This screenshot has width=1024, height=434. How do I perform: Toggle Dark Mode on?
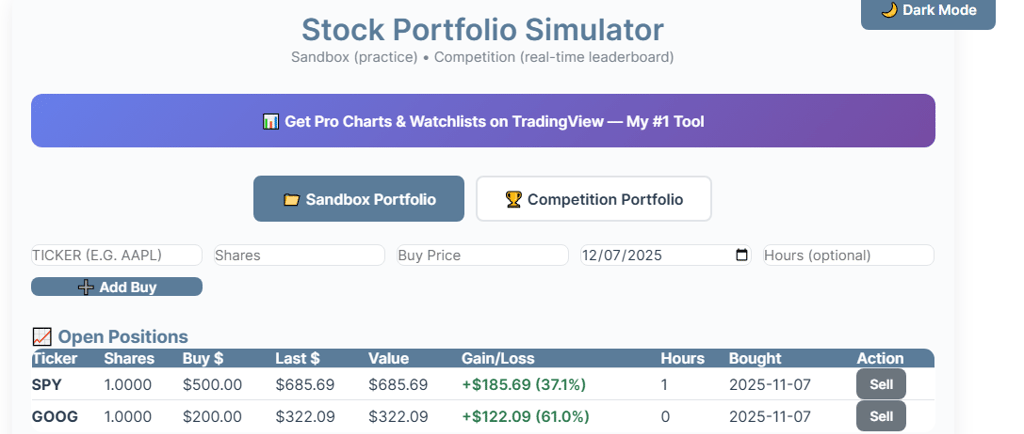tap(927, 11)
